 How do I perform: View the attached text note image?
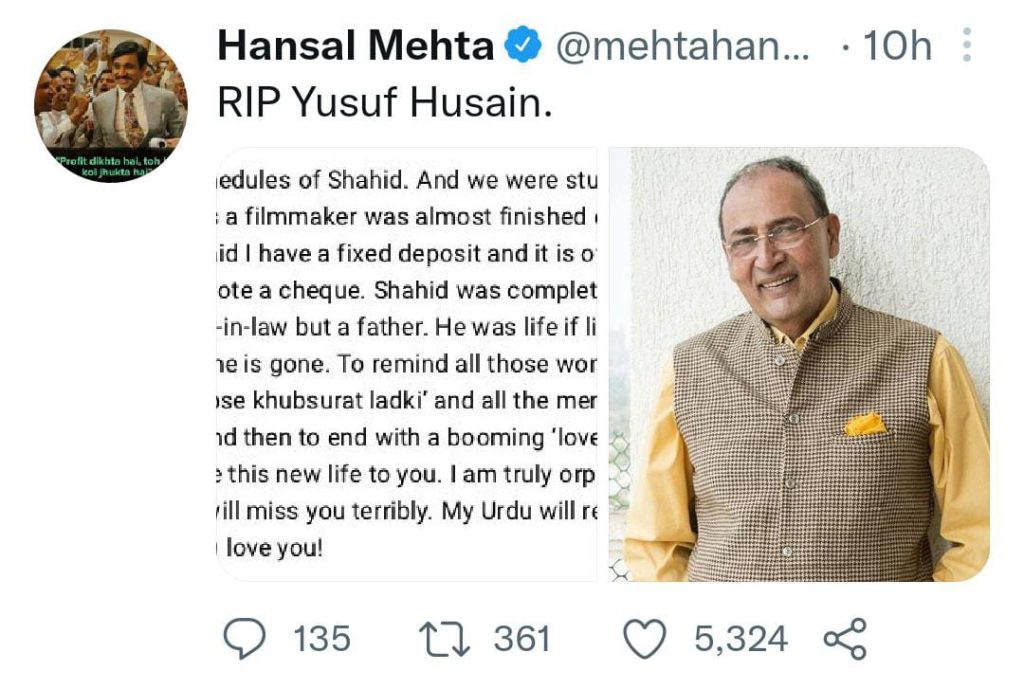pos(407,364)
